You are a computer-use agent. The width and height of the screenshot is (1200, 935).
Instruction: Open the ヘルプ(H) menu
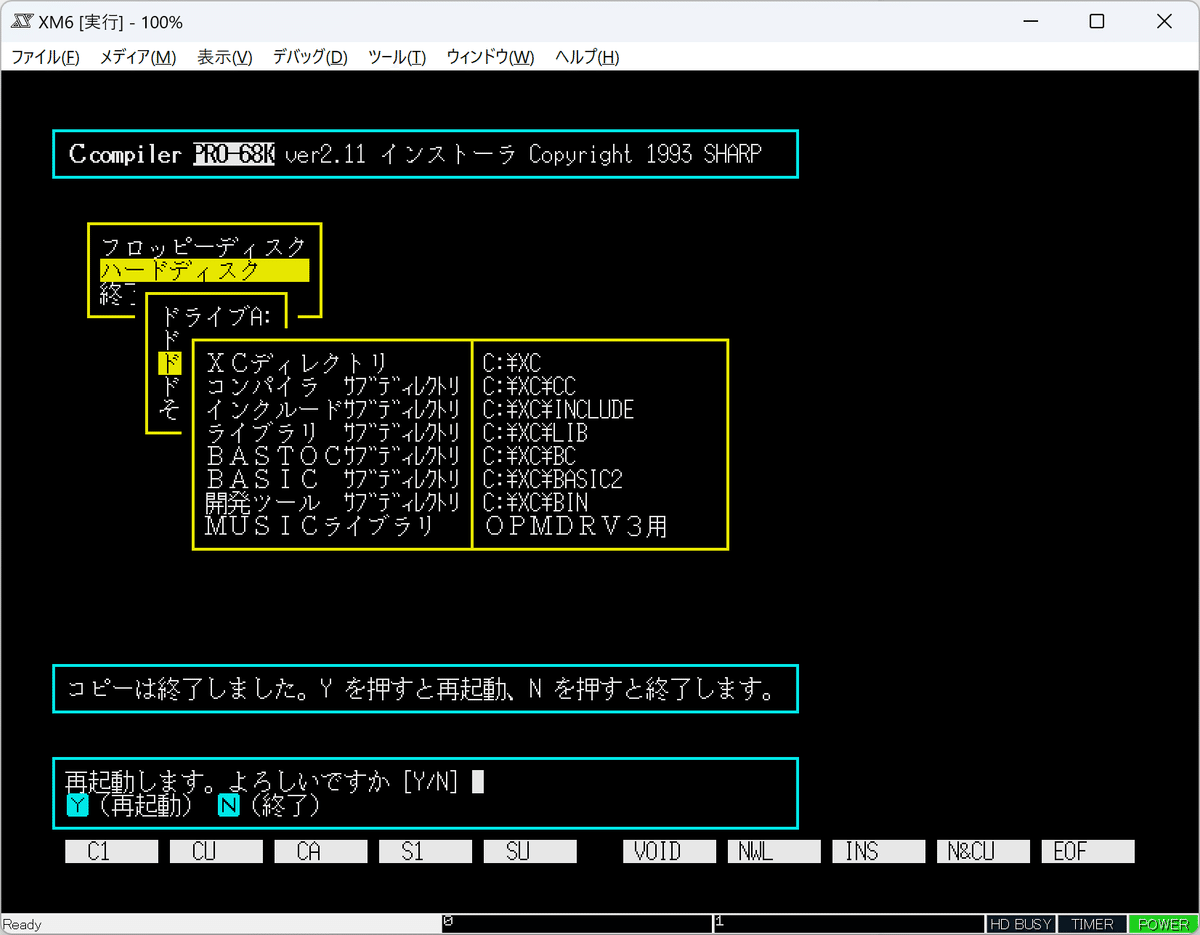pyautogui.click(x=587, y=57)
